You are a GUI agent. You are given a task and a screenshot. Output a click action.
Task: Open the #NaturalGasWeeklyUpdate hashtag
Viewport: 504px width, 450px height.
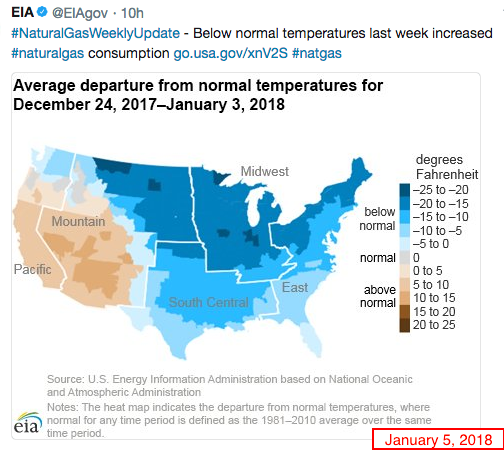tap(95, 33)
